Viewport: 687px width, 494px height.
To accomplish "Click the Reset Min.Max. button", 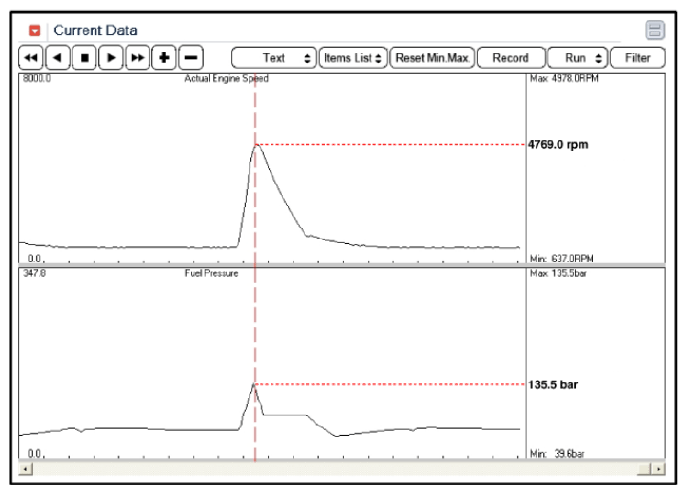I will (x=432, y=58).
